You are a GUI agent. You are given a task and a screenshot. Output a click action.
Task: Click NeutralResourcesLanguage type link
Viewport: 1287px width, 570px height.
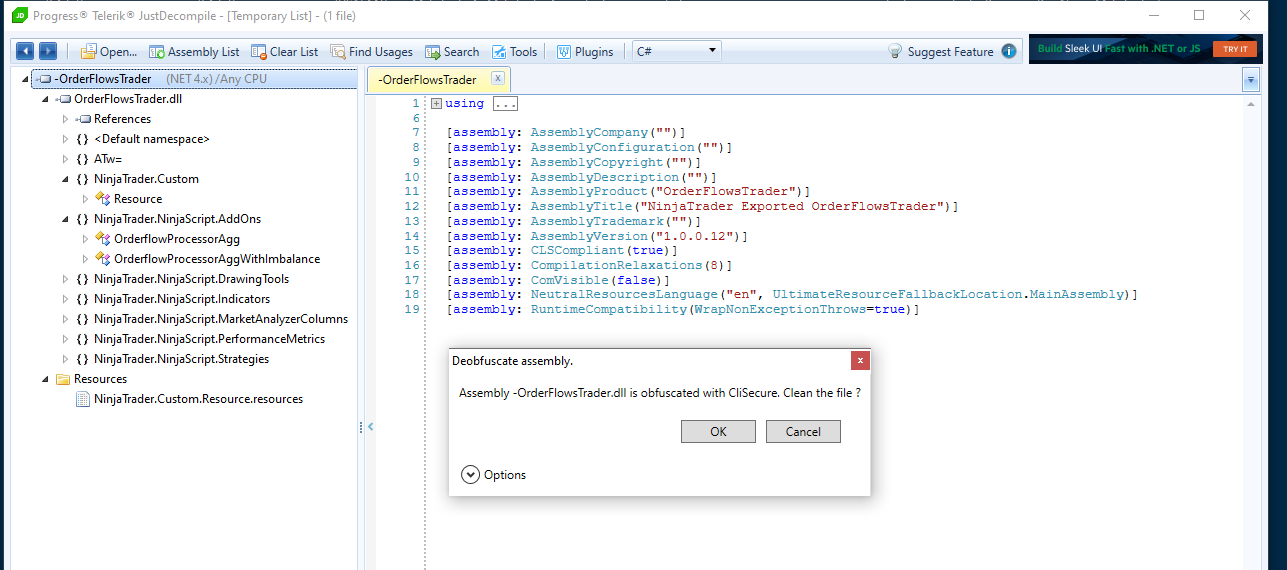(x=624, y=295)
